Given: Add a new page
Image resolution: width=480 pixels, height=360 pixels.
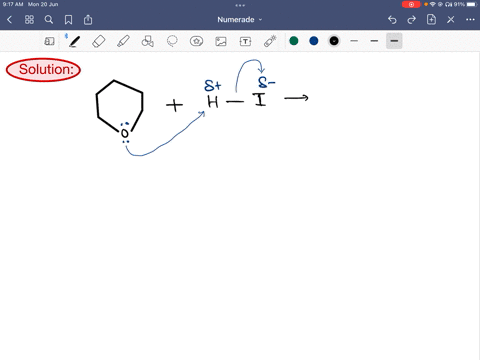Looking at the screenshot, I should pyautogui.click(x=431, y=19).
